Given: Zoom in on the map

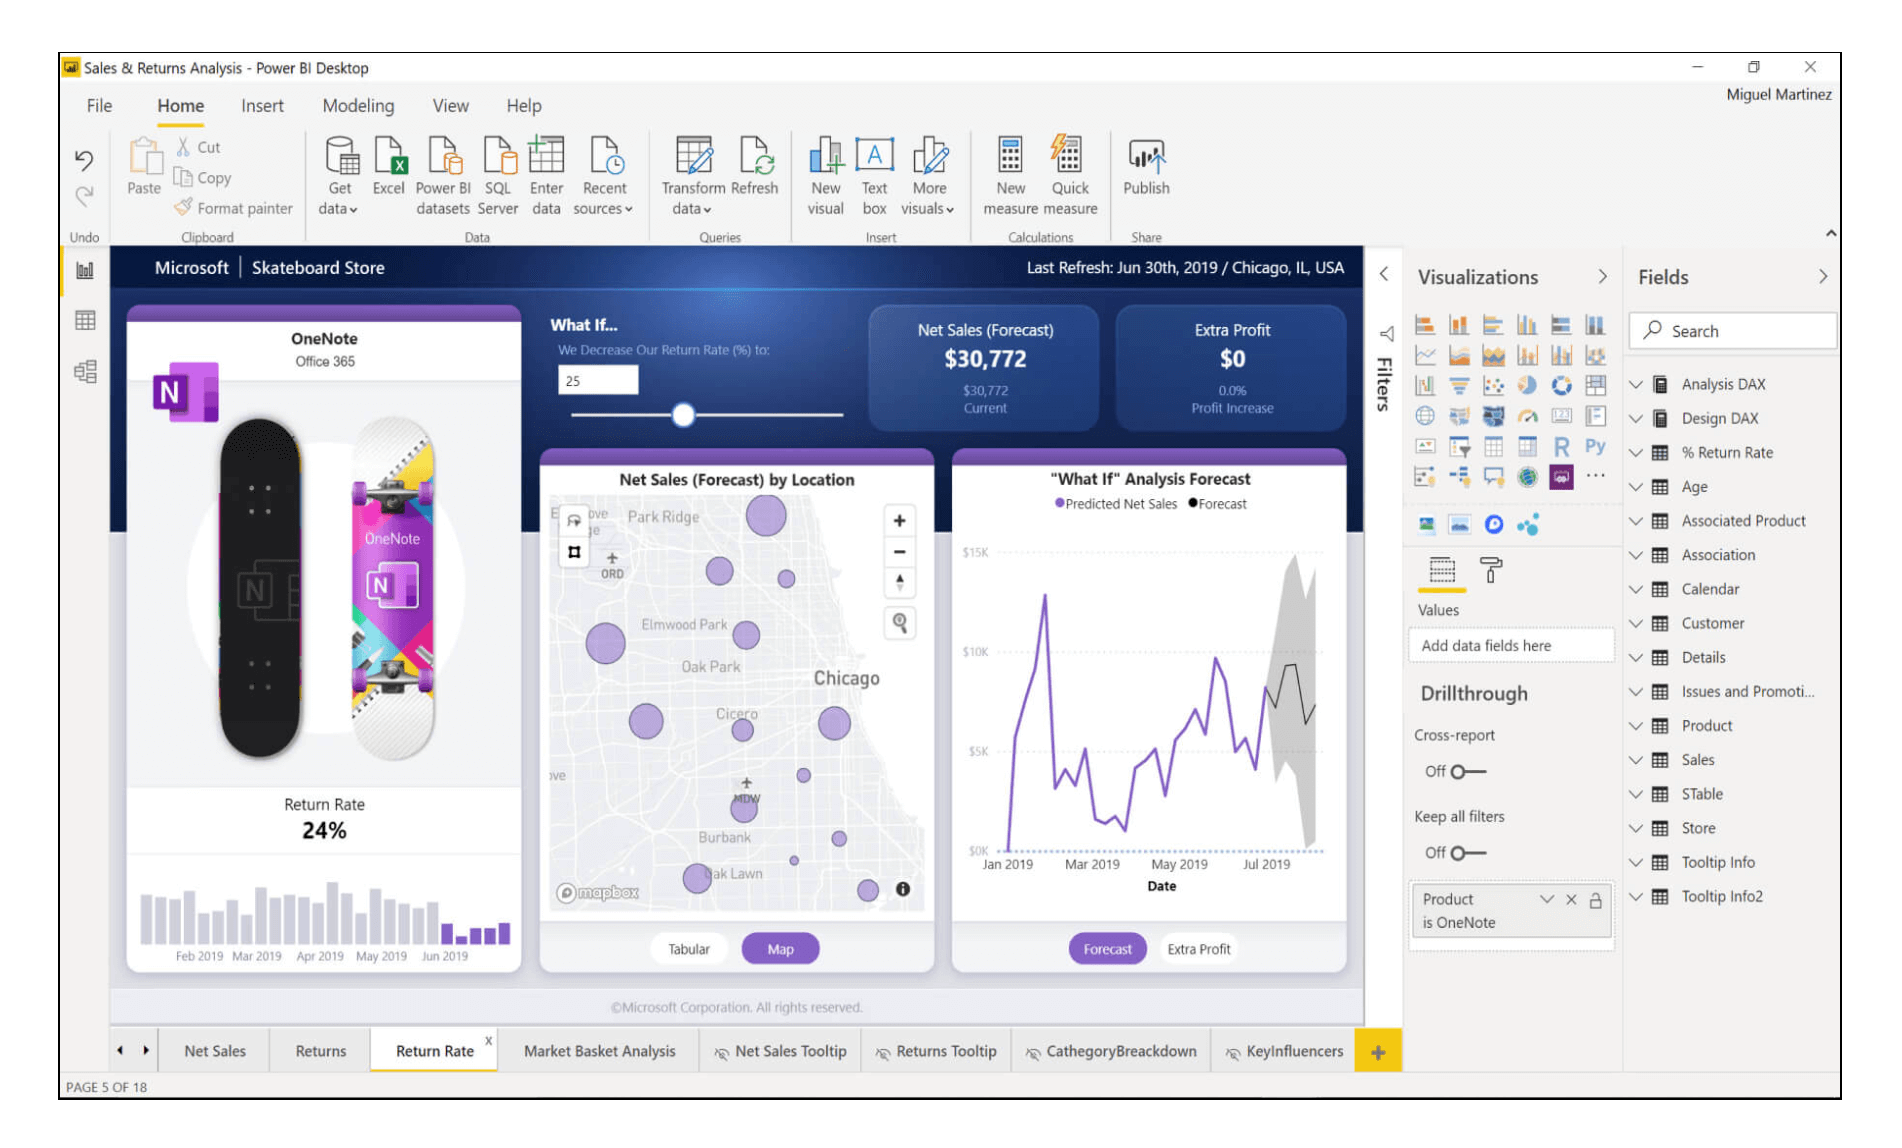Looking at the screenshot, I should pyautogui.click(x=899, y=521).
